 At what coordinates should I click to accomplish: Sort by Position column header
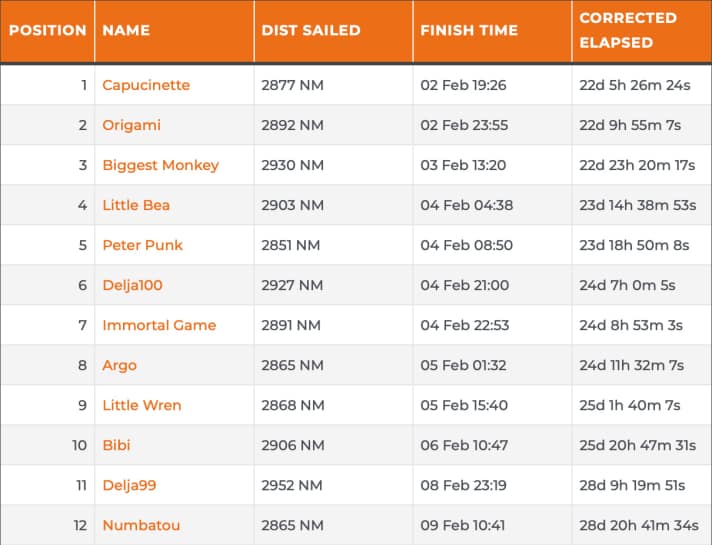(x=48, y=30)
